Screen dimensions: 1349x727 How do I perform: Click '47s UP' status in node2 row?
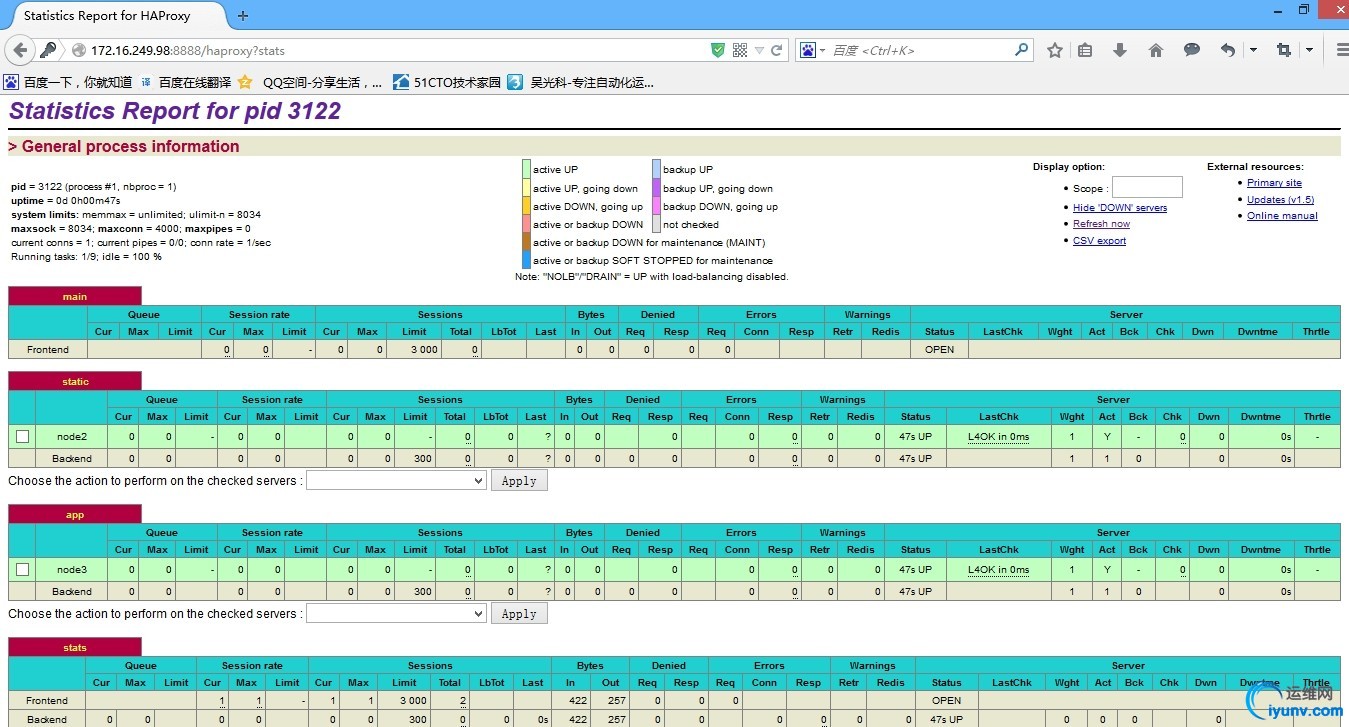point(915,437)
